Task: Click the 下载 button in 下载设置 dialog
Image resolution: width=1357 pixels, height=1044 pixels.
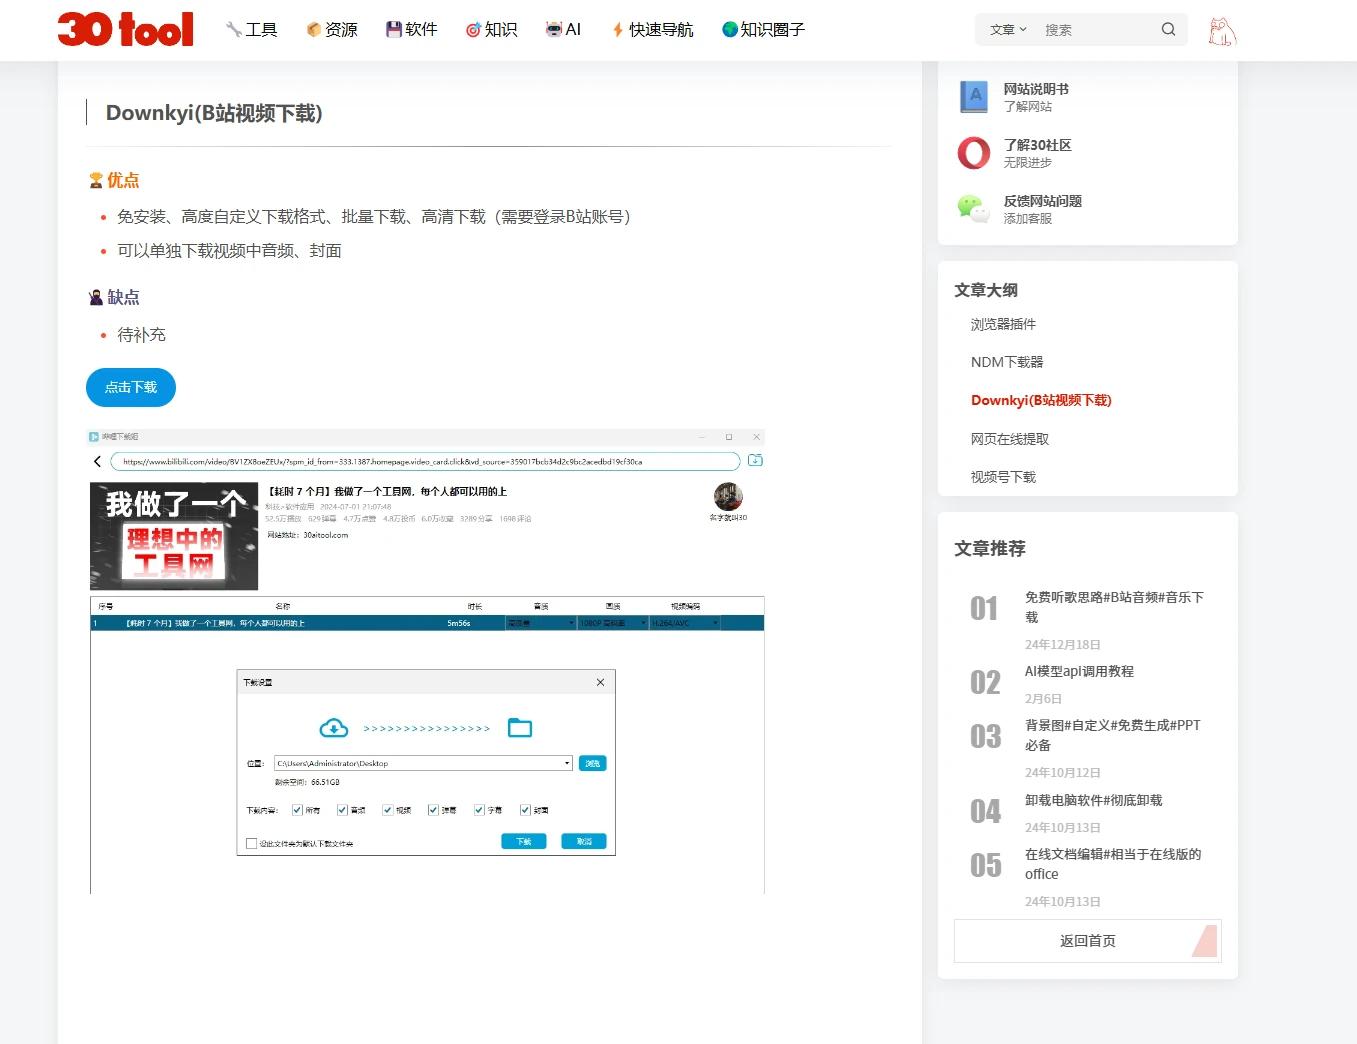Action: (x=524, y=841)
